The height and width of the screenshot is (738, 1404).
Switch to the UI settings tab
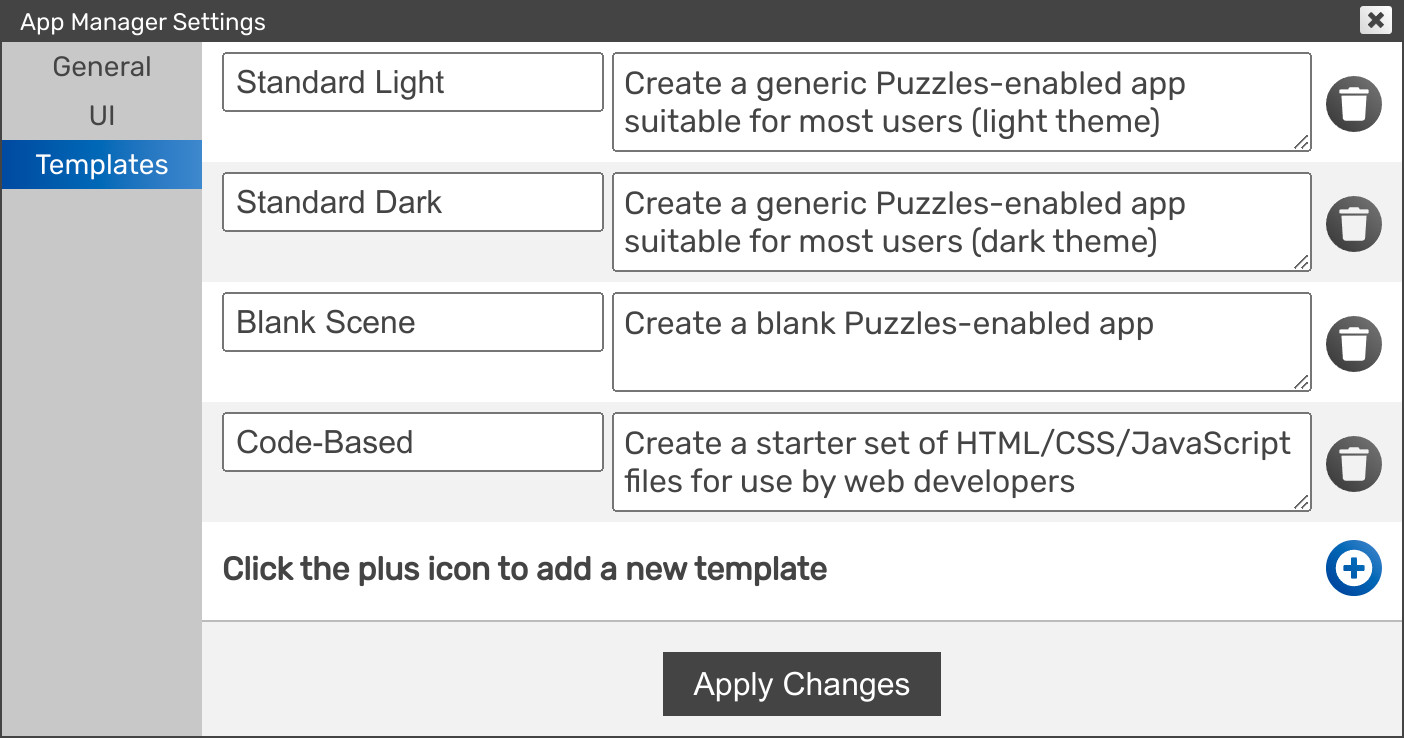click(102, 116)
